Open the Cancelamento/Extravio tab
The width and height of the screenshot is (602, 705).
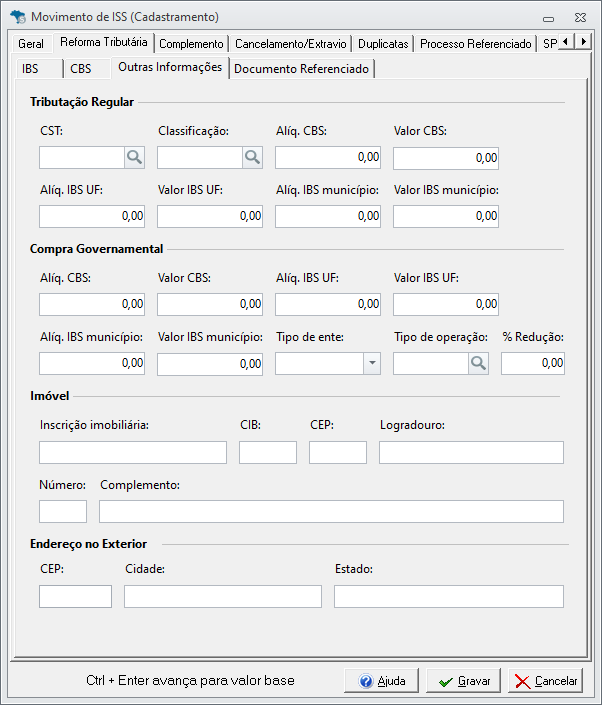[x=291, y=44]
